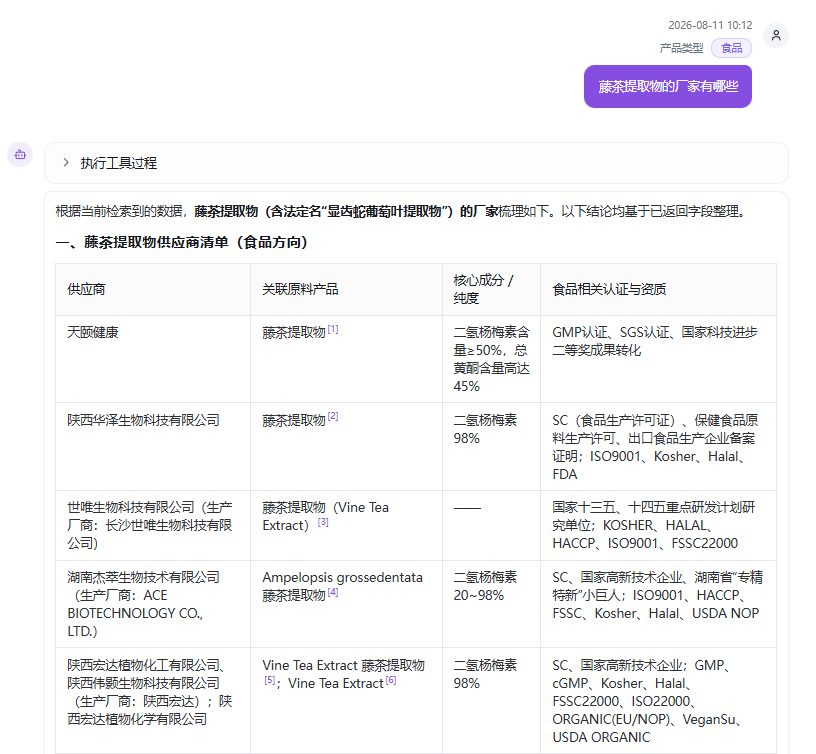The width and height of the screenshot is (816, 754).
Task: Click the heading 一、藤茶提取物供应商清单
Action: [182, 242]
